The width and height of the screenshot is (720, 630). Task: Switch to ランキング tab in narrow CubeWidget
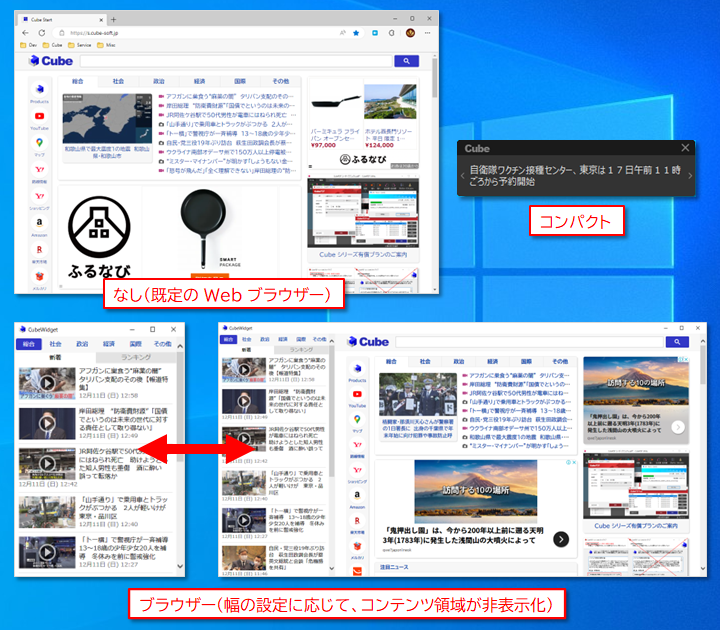pyautogui.click(x=136, y=357)
